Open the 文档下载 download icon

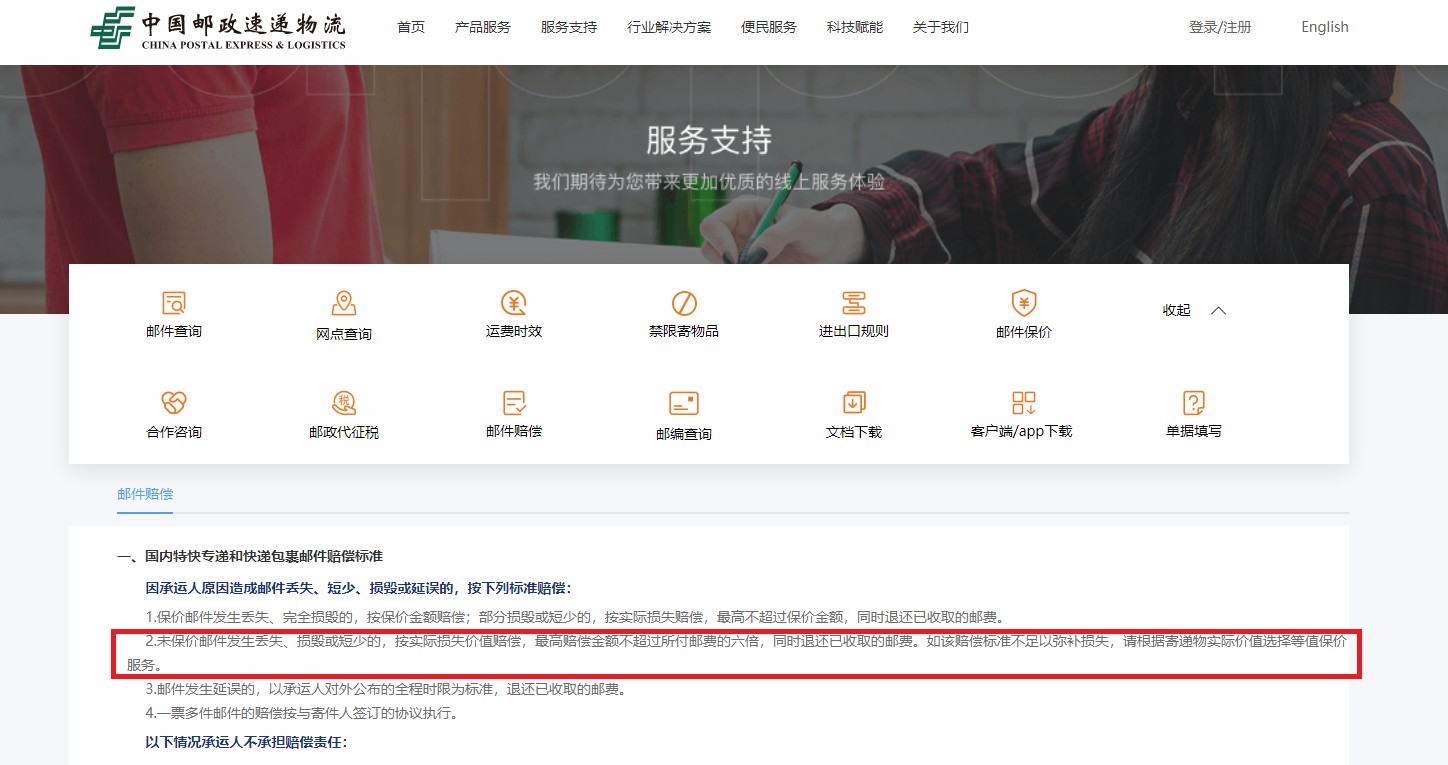pyautogui.click(x=854, y=403)
